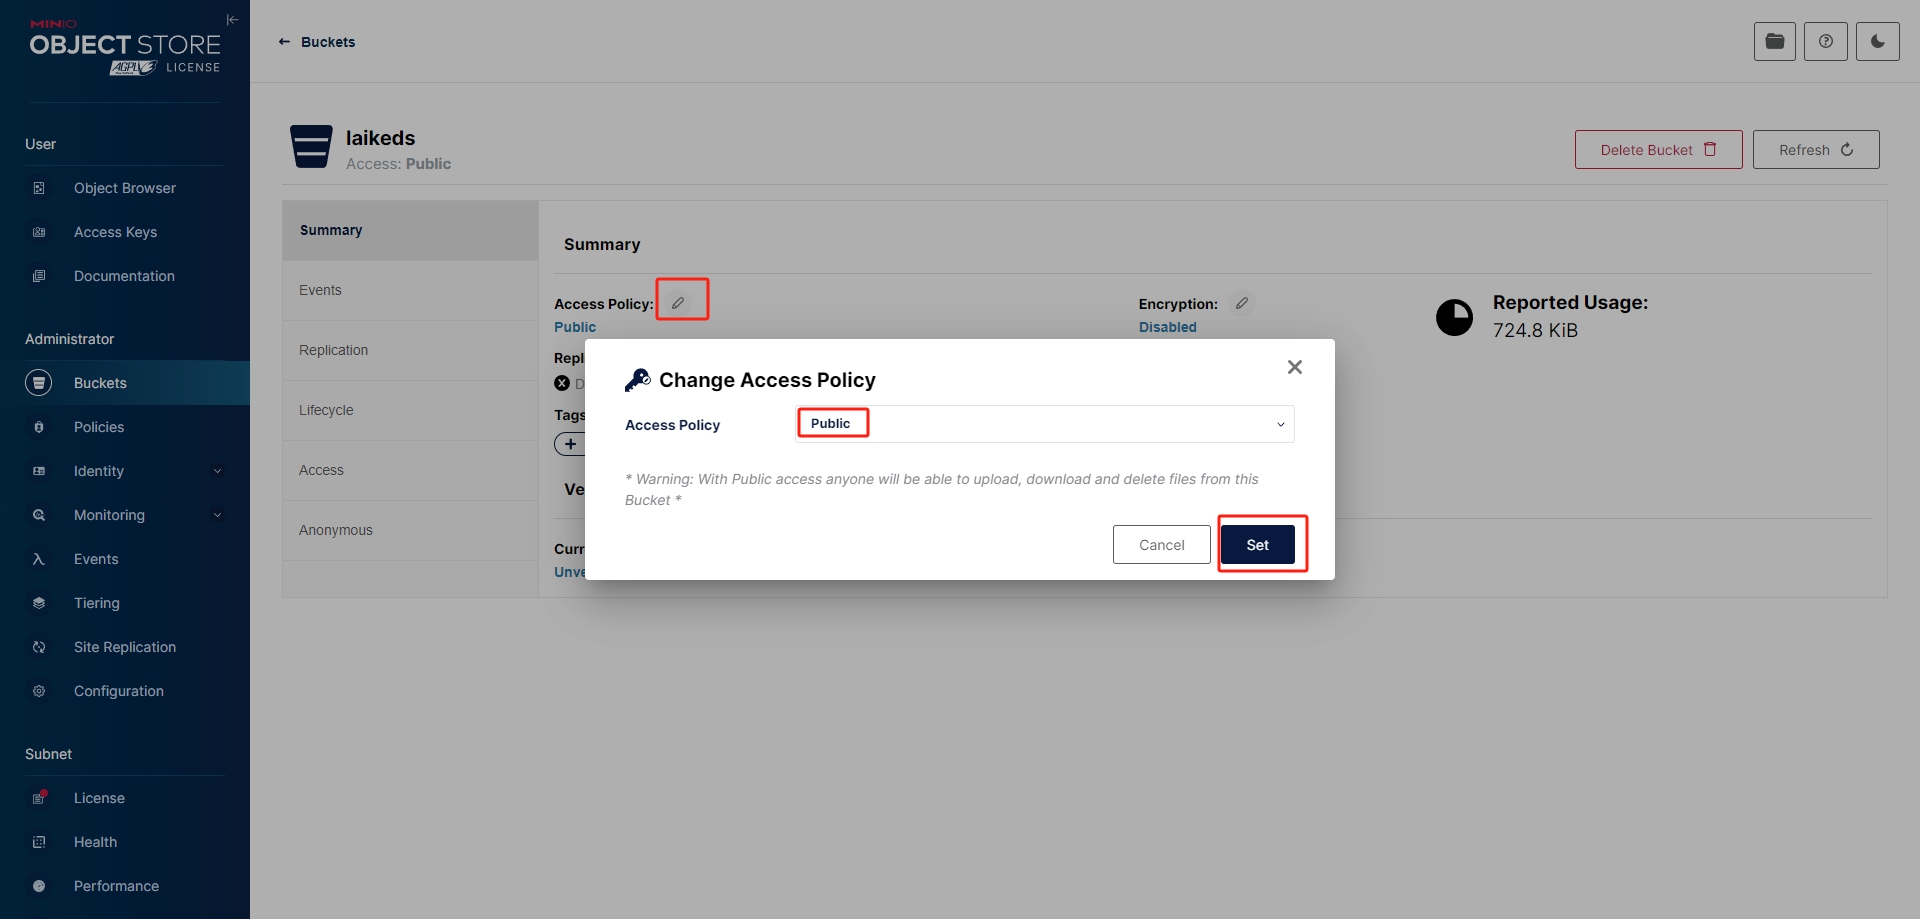This screenshot has height=919, width=1920.
Task: Open the object browser folder icon in header
Action: tap(1774, 42)
